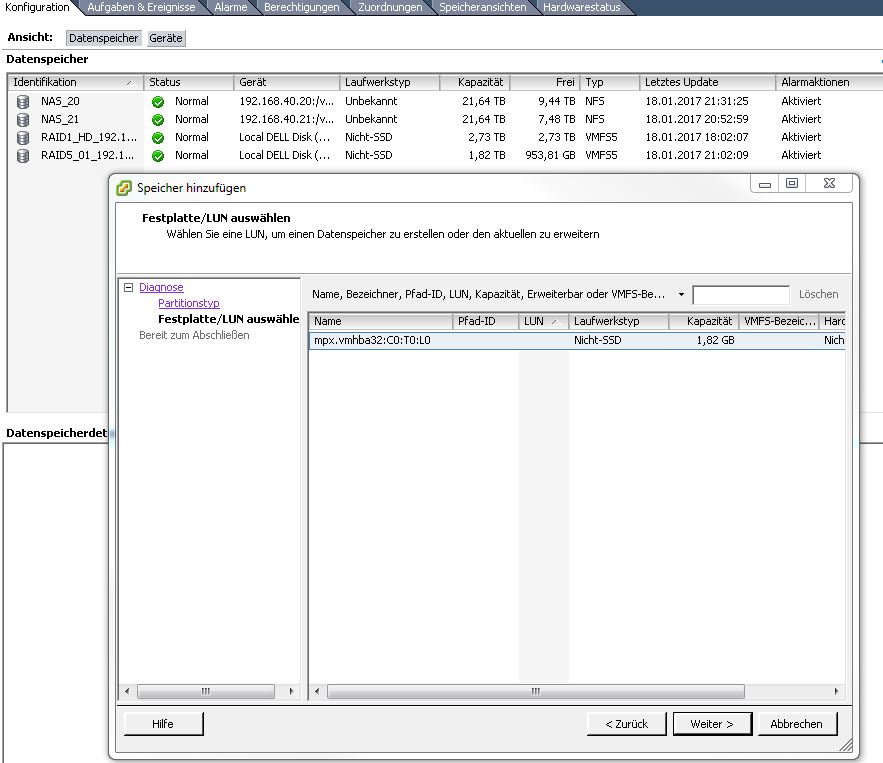
Task: Click green status icon for RAID5_01 row
Action: (x=157, y=156)
